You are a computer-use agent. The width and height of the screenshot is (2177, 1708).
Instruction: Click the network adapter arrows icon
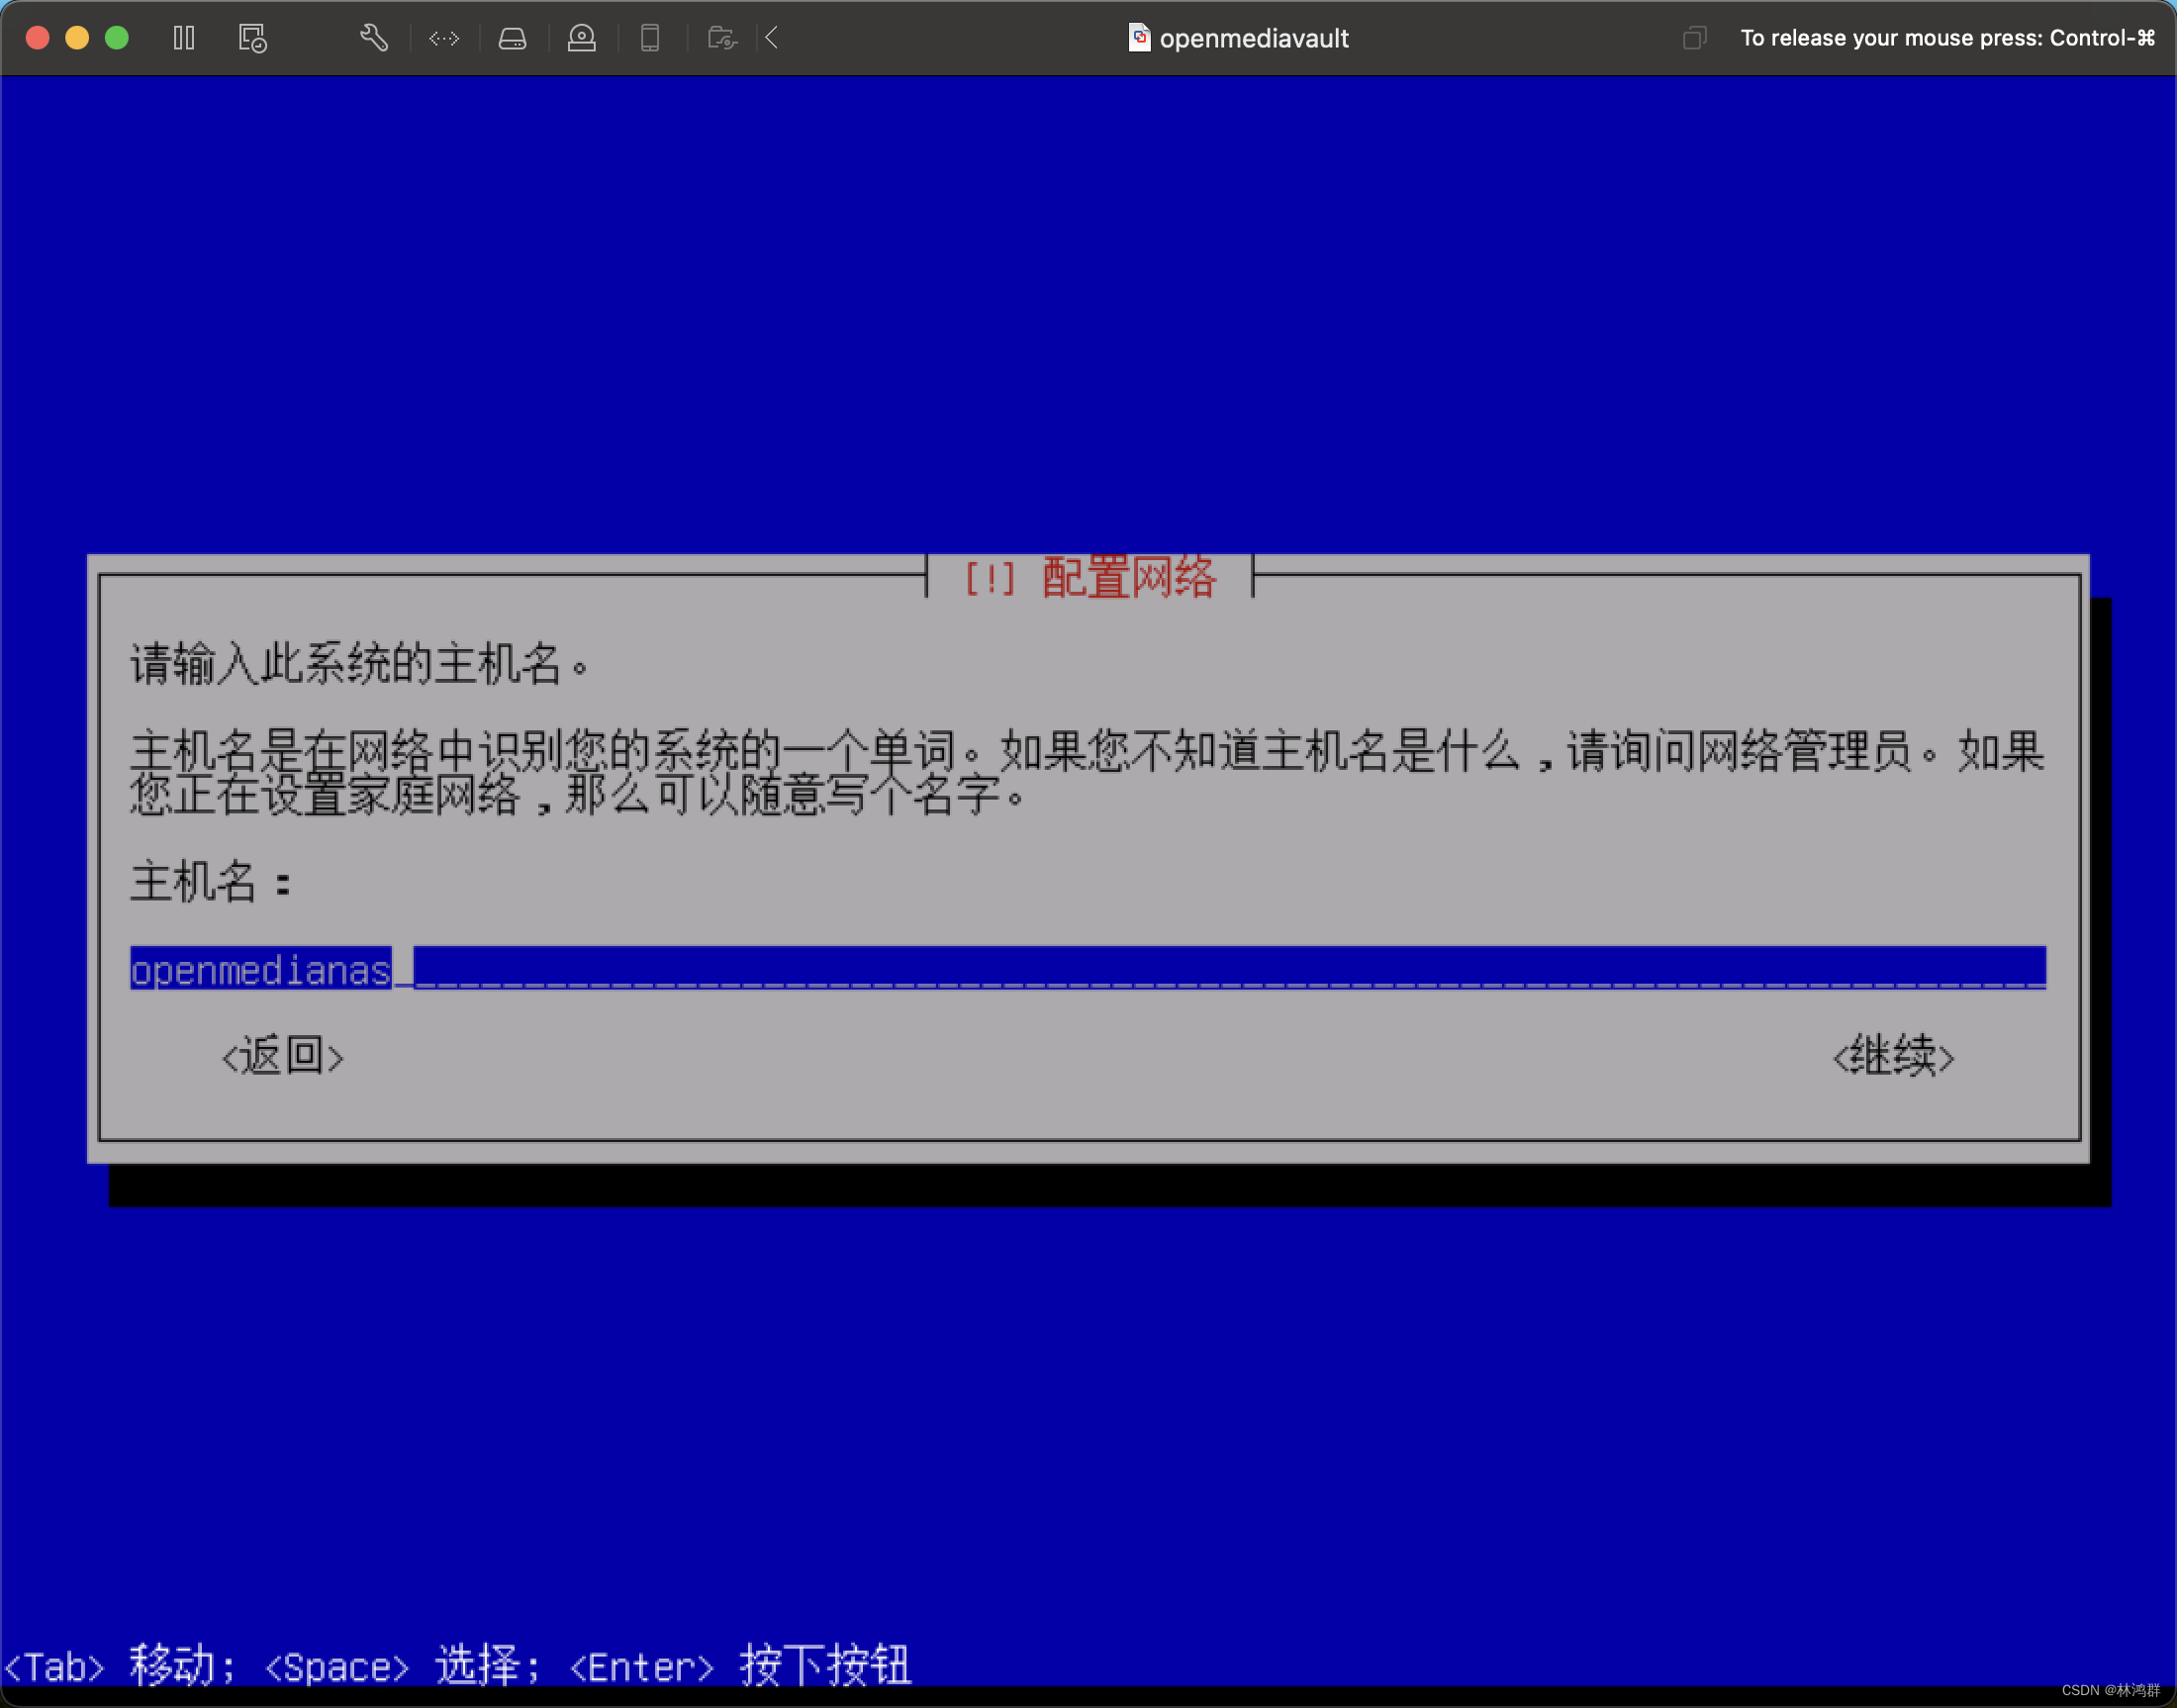(444, 38)
